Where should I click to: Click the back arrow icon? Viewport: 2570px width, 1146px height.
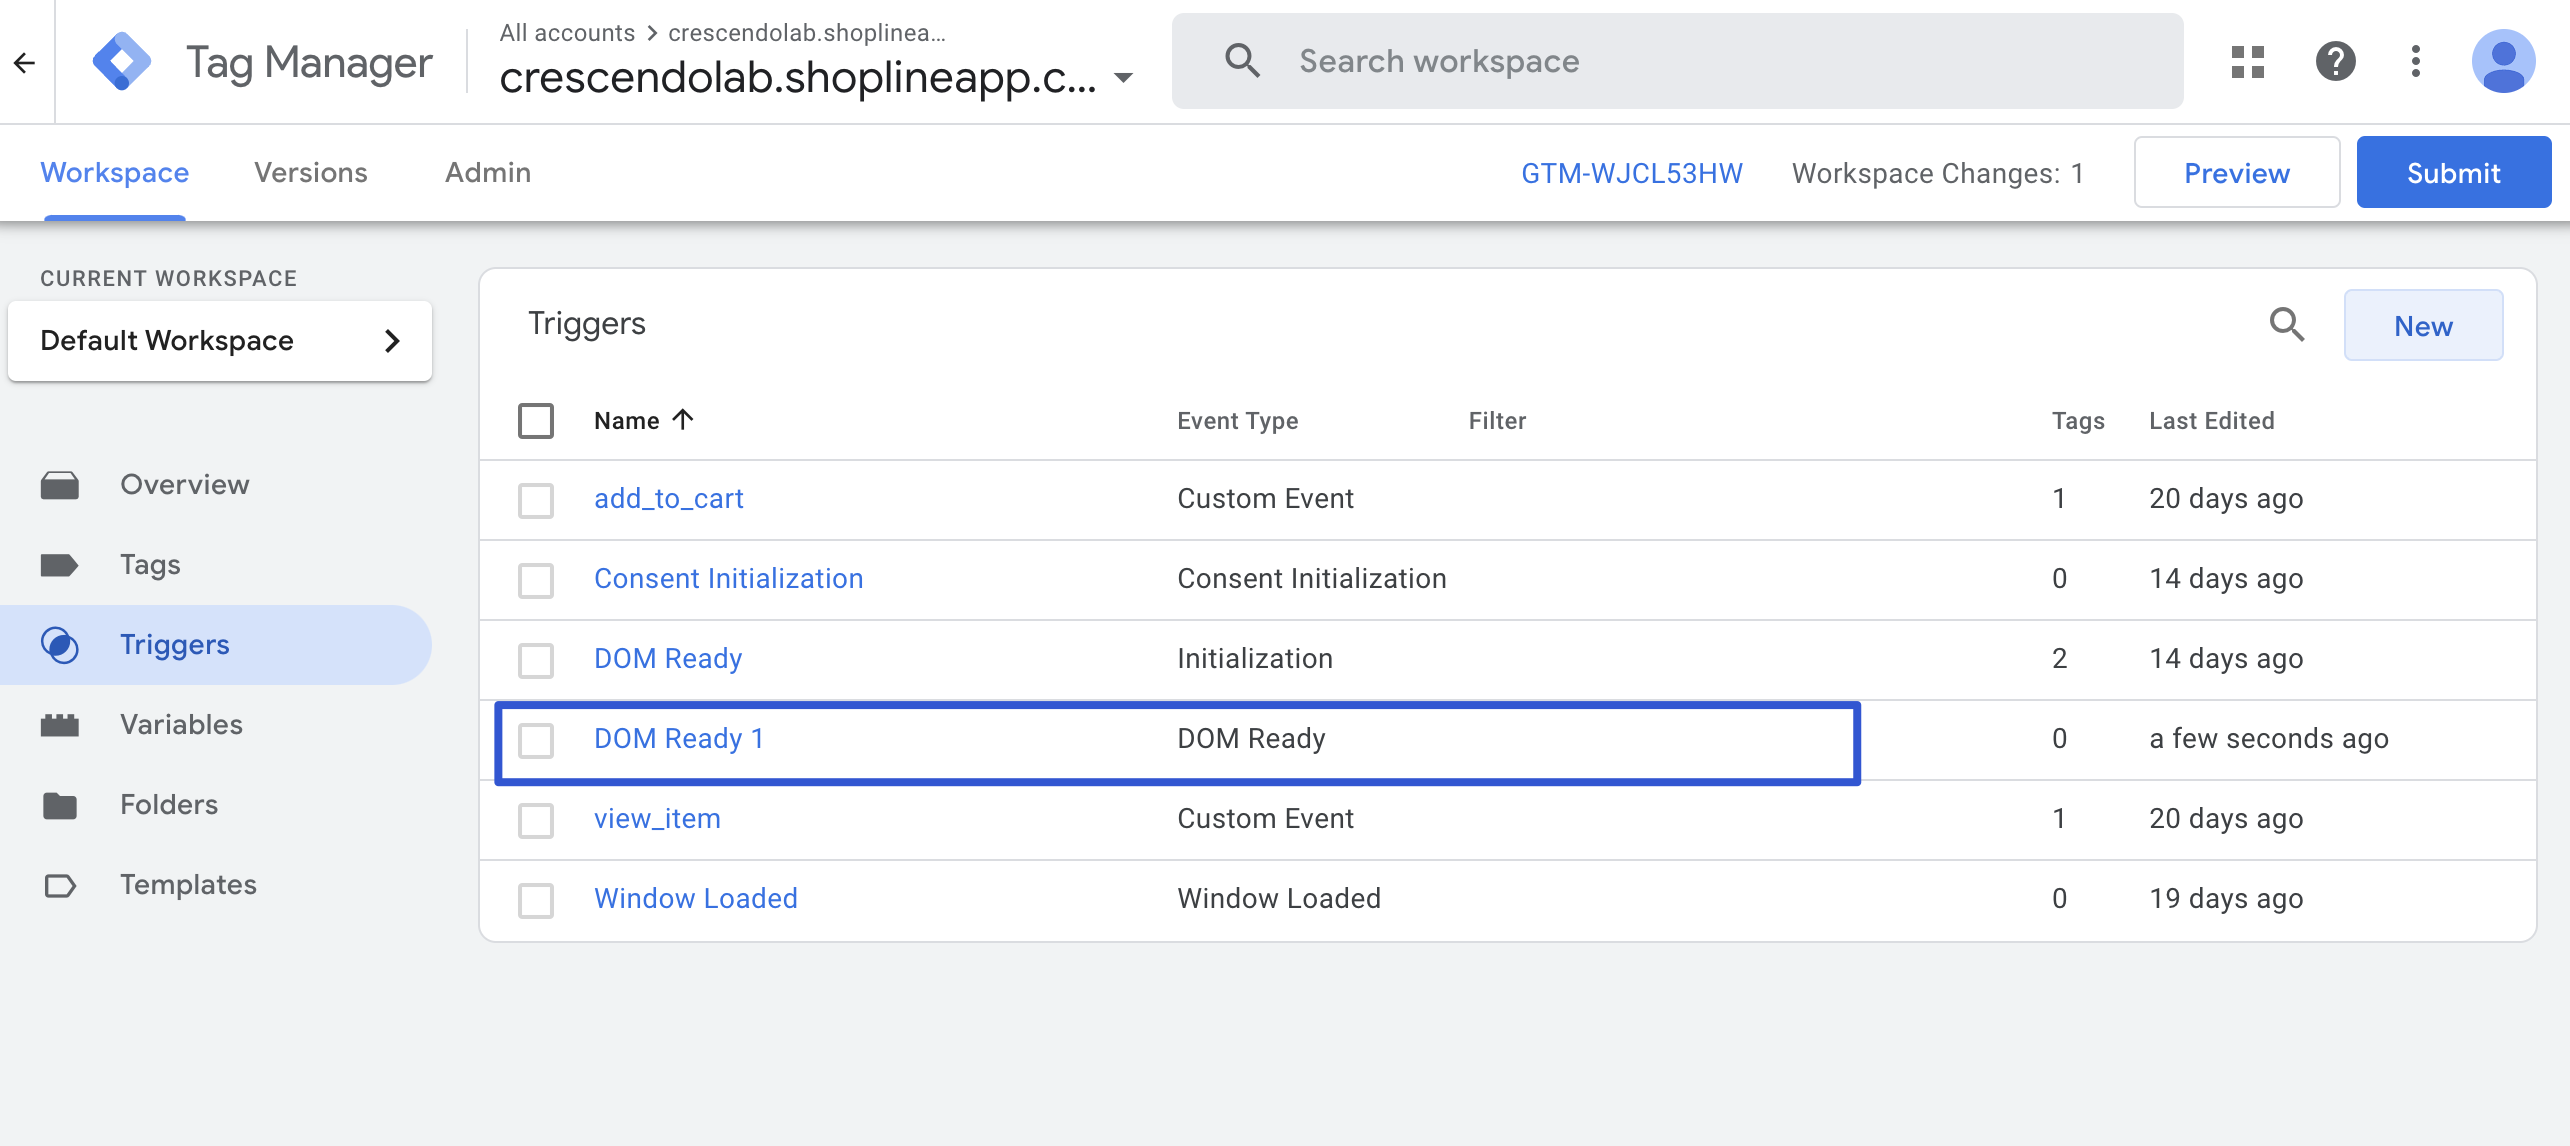pyautogui.click(x=25, y=63)
